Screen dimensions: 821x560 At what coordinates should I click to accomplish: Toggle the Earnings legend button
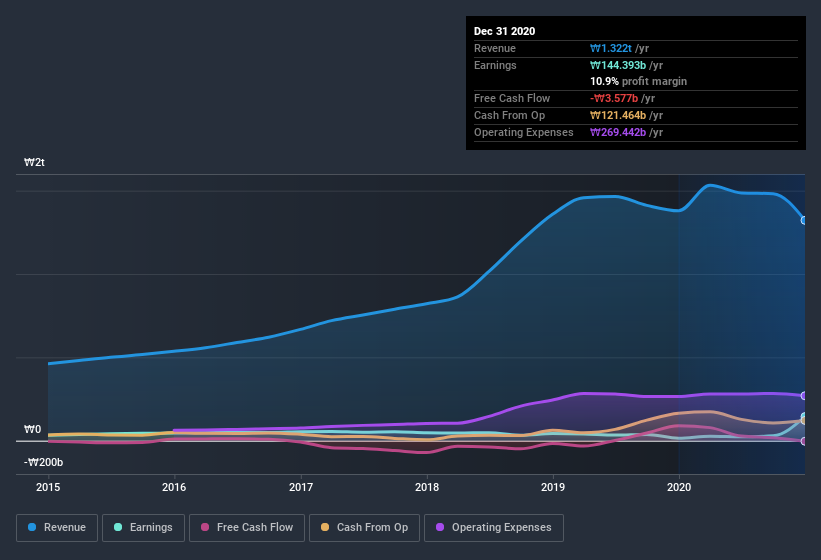(143, 528)
